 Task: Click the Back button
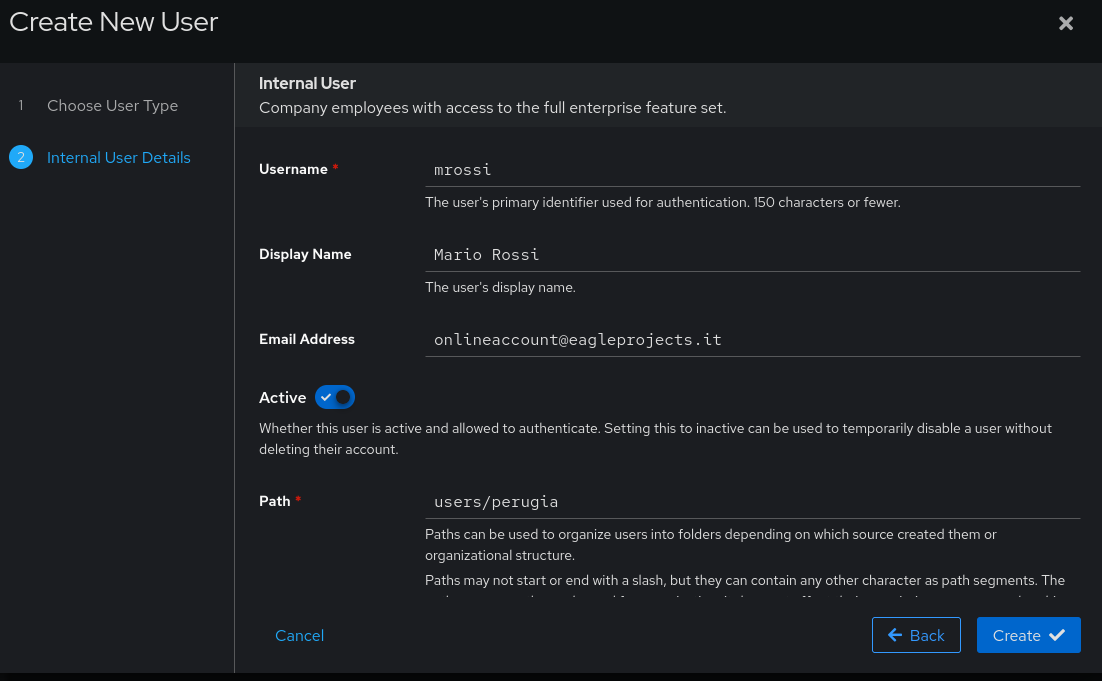(916, 635)
